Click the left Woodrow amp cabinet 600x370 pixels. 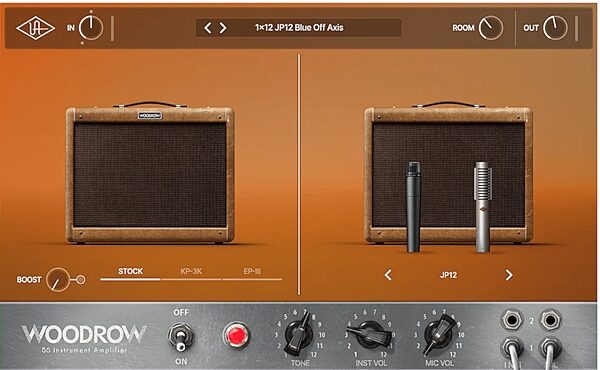point(150,173)
